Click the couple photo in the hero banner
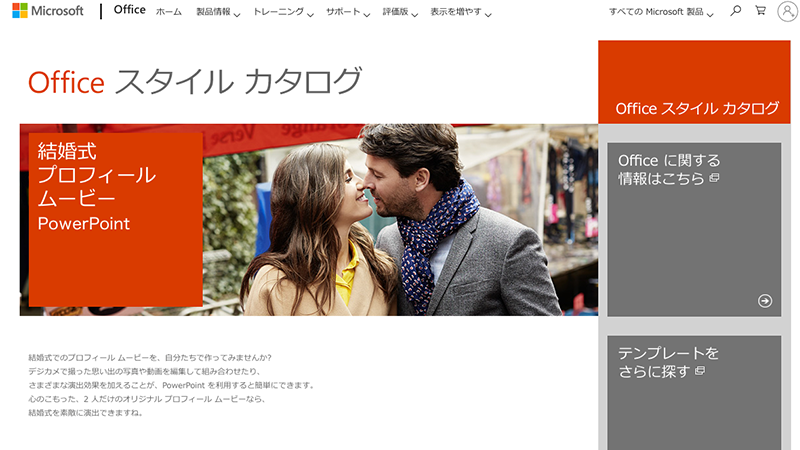The width and height of the screenshot is (800, 450). tap(400, 220)
